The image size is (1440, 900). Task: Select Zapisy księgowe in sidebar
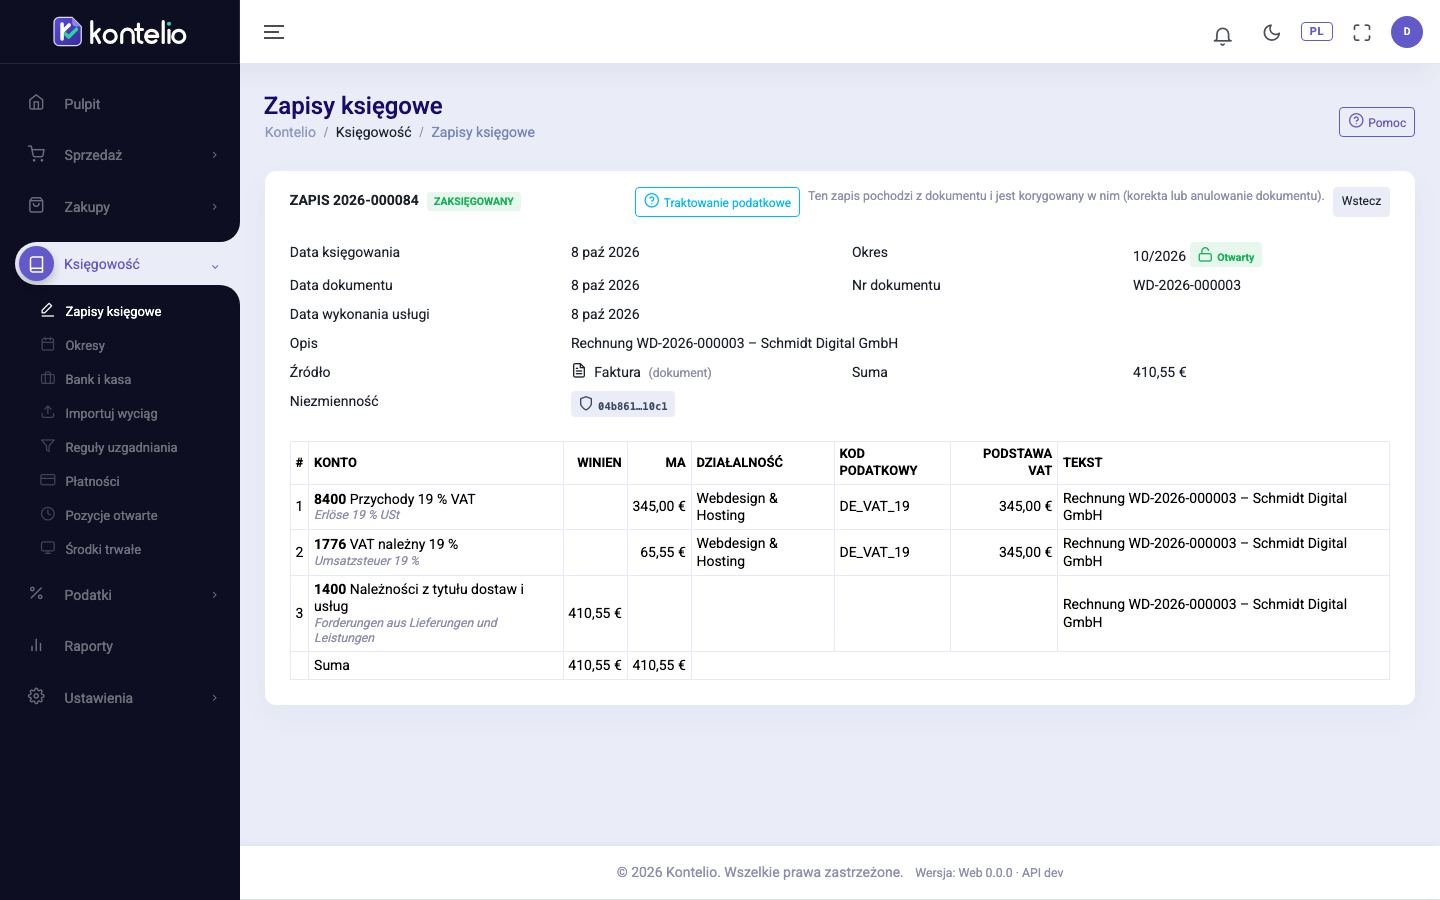[x=113, y=312]
